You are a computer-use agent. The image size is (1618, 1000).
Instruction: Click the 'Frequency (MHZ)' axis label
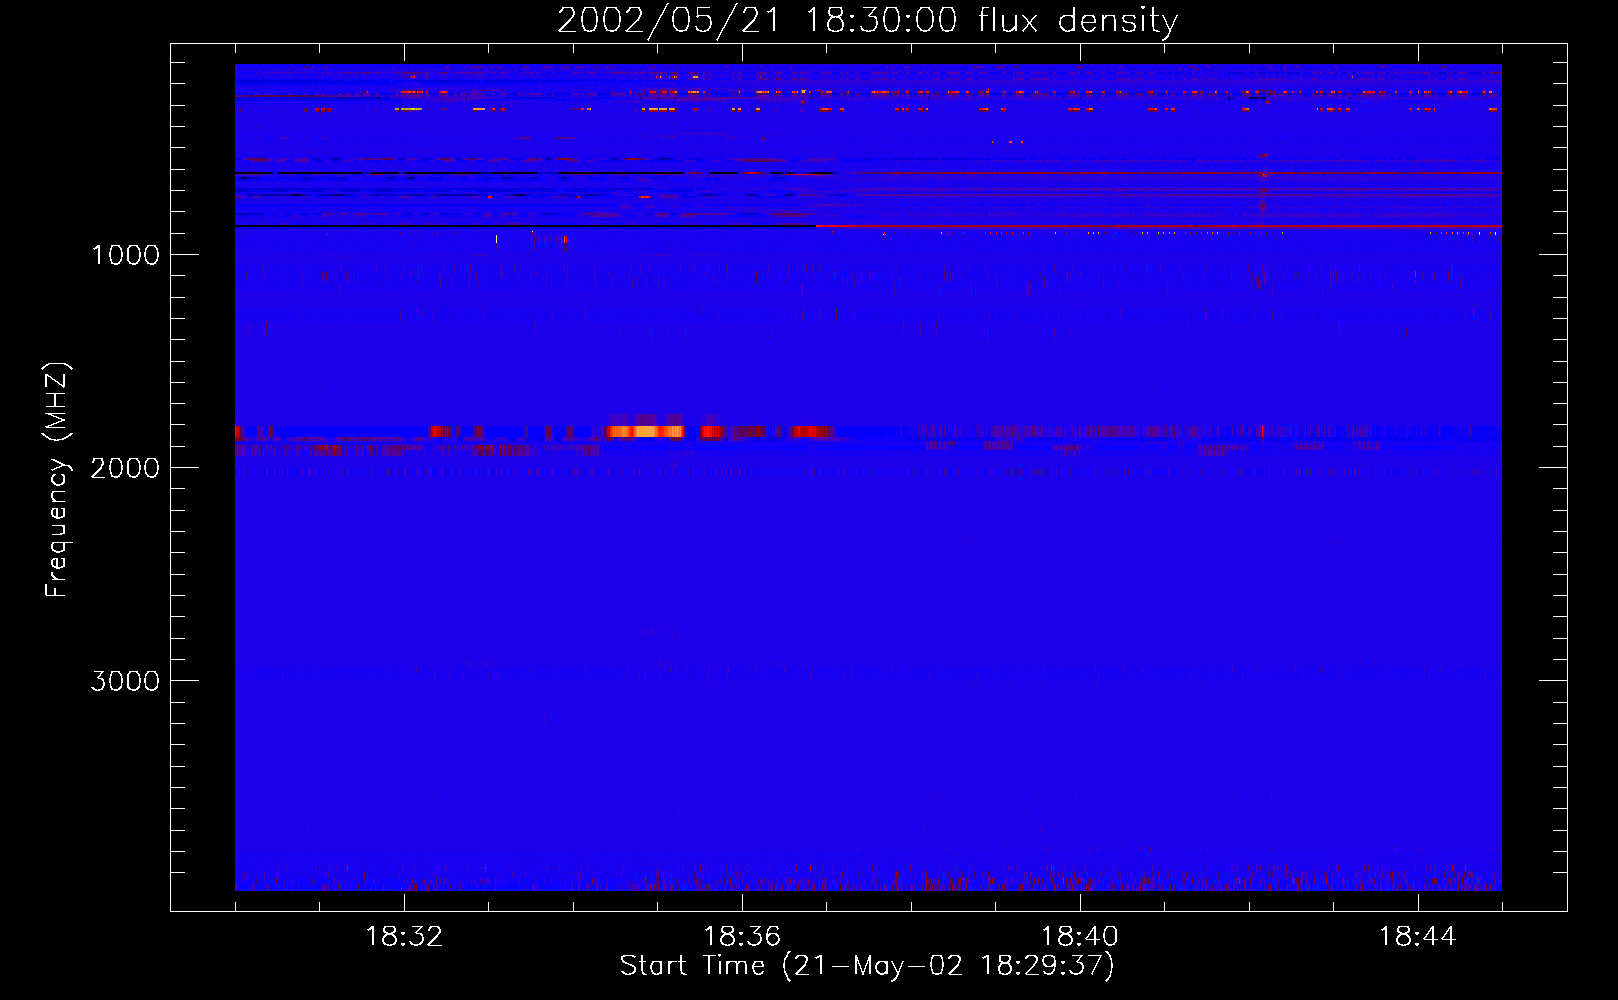[57, 480]
